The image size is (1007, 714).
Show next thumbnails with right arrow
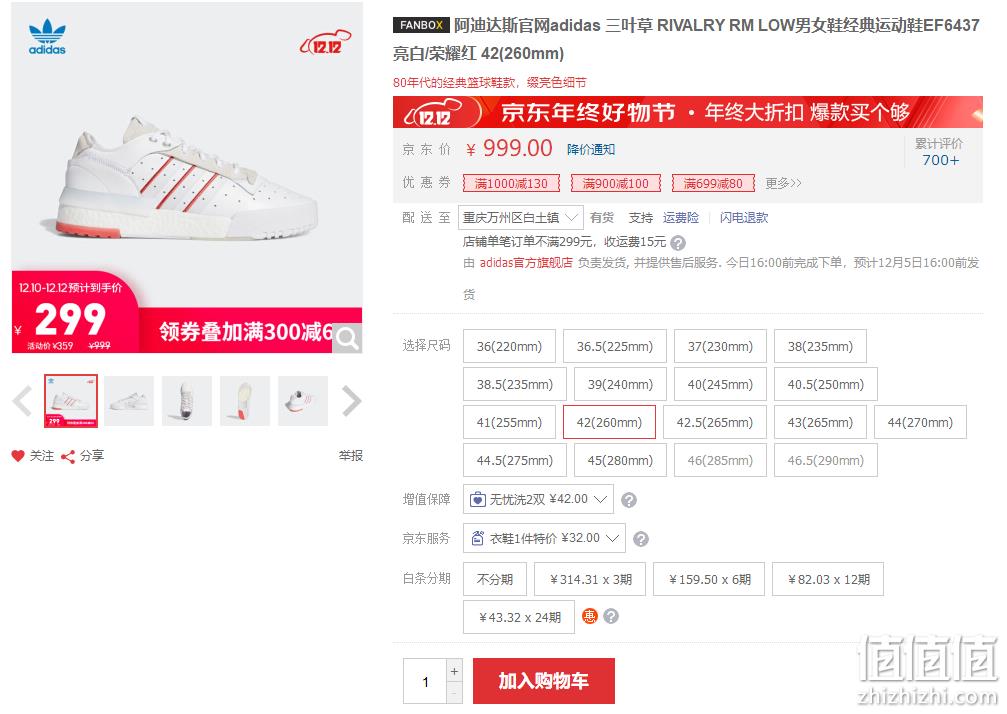click(351, 401)
